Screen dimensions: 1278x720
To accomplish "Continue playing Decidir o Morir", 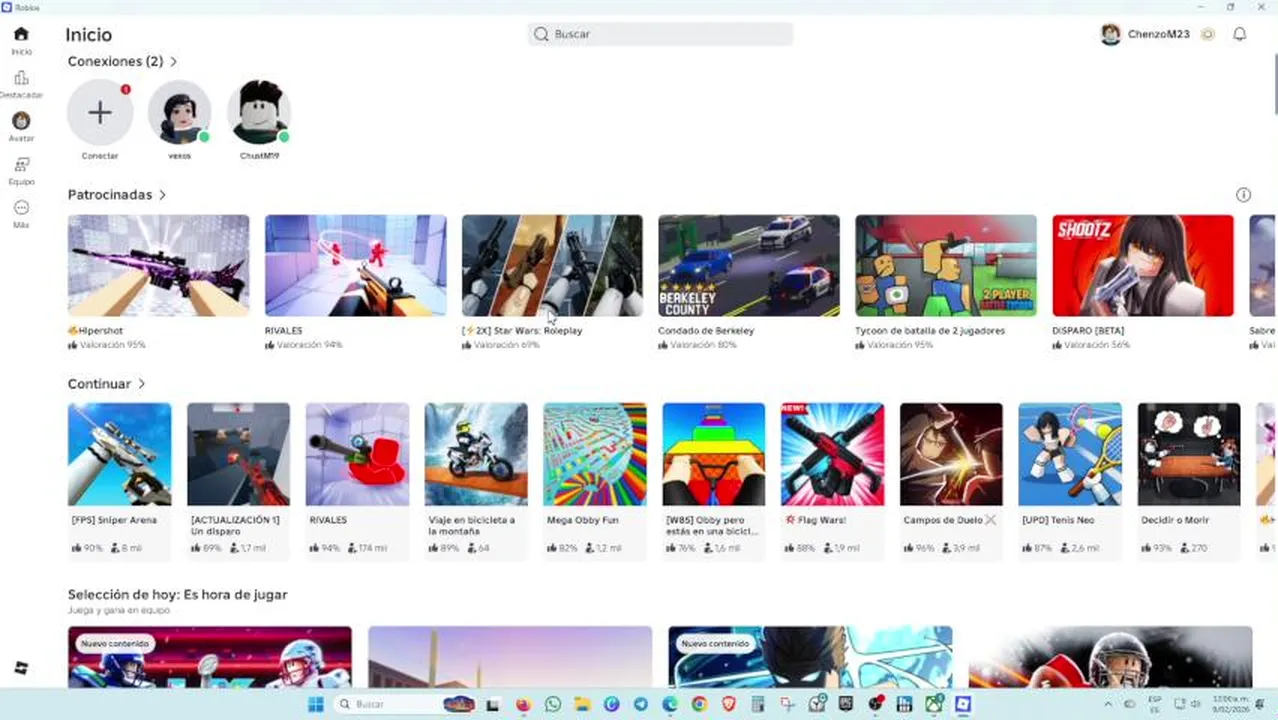I will [1189, 454].
